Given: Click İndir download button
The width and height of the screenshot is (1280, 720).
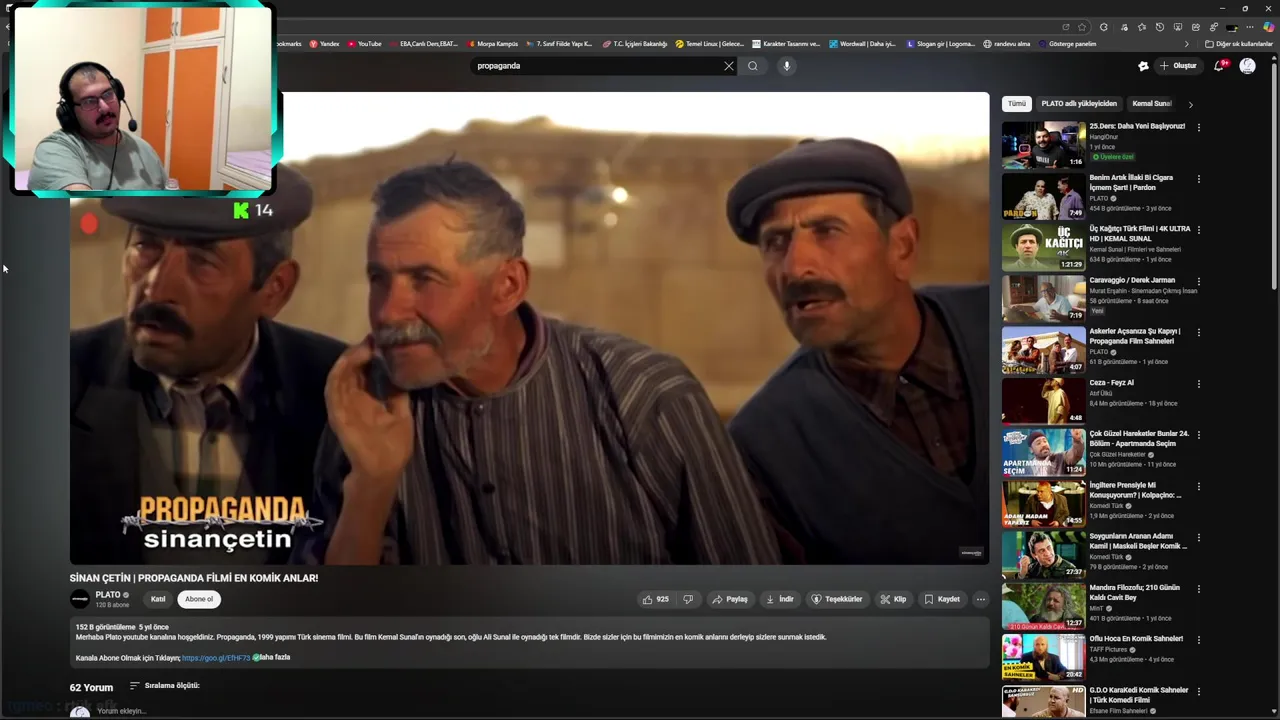Looking at the screenshot, I should tap(780, 599).
